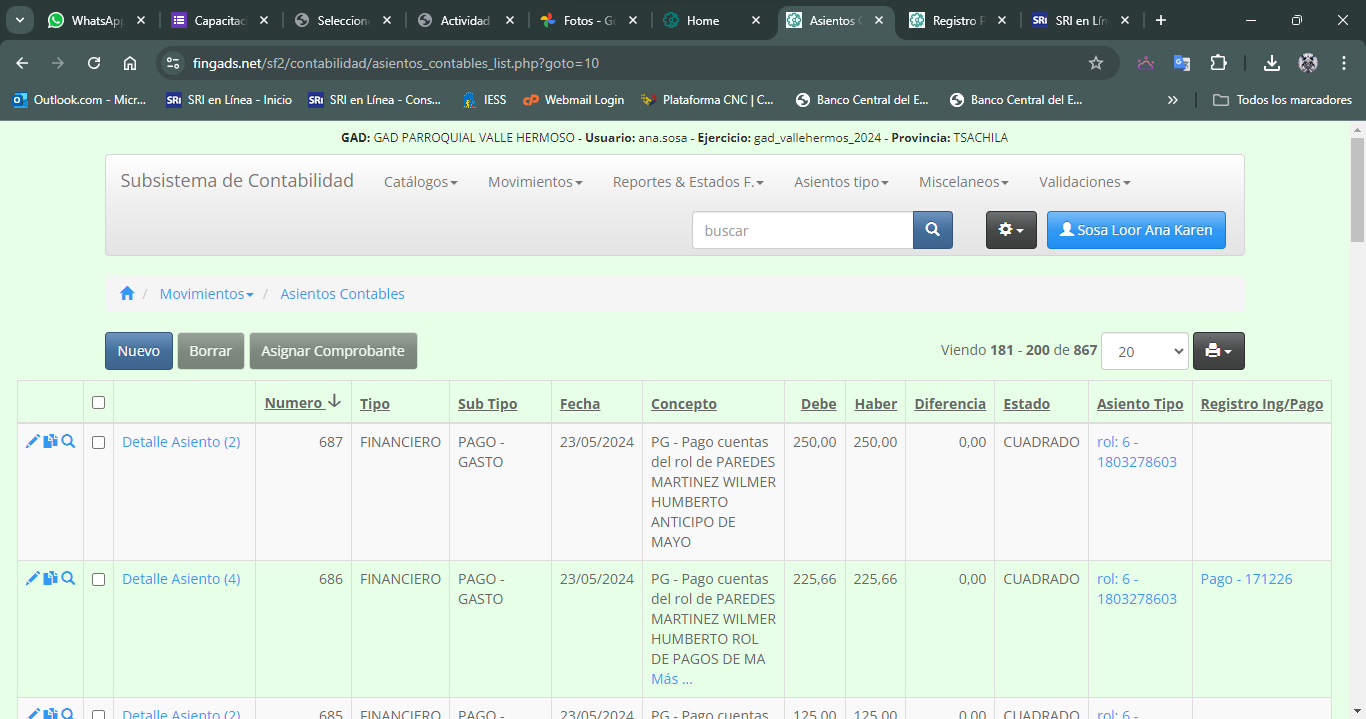Bookmark this page with the star icon
Screen dimensions: 1366x719
pyautogui.click(x=1096, y=63)
